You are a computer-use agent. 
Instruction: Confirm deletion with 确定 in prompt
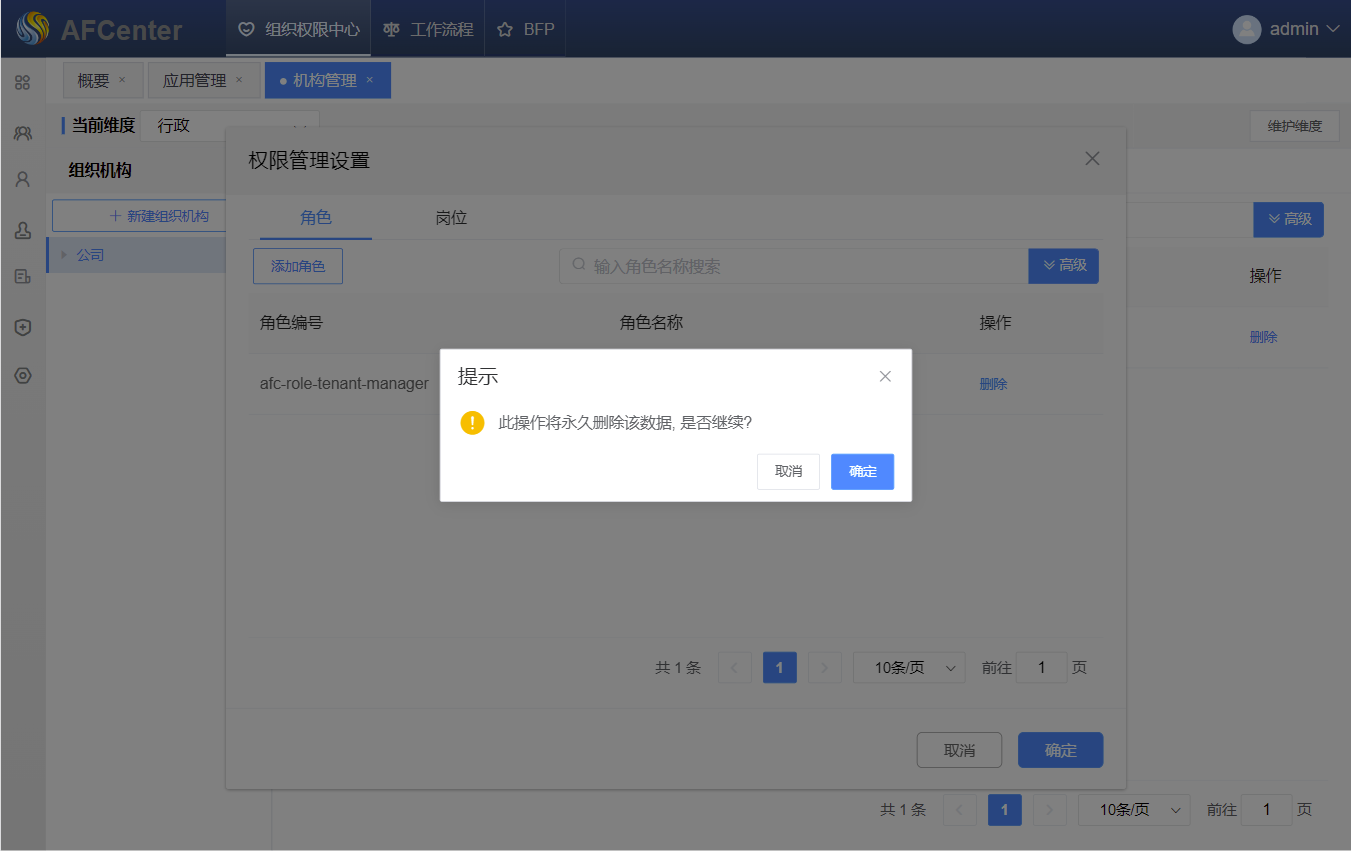coord(862,472)
